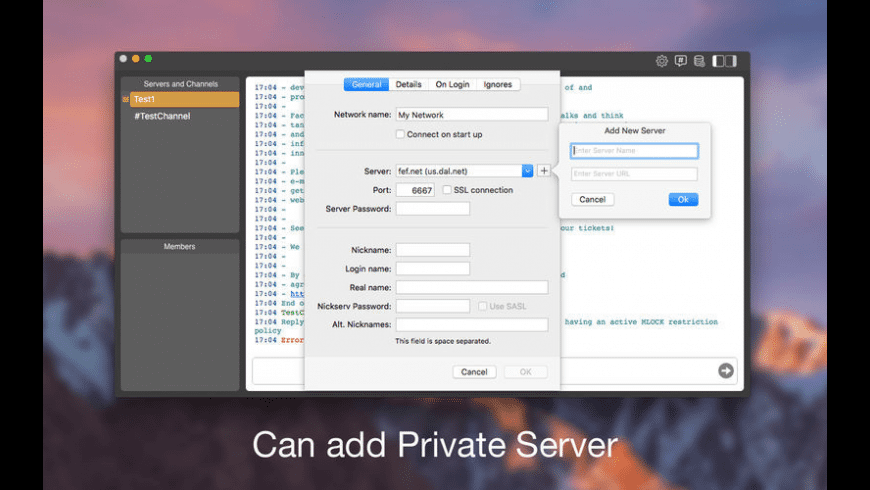The height and width of the screenshot is (490, 870).
Task: Click the Port field showing 6667
Action: [415, 190]
